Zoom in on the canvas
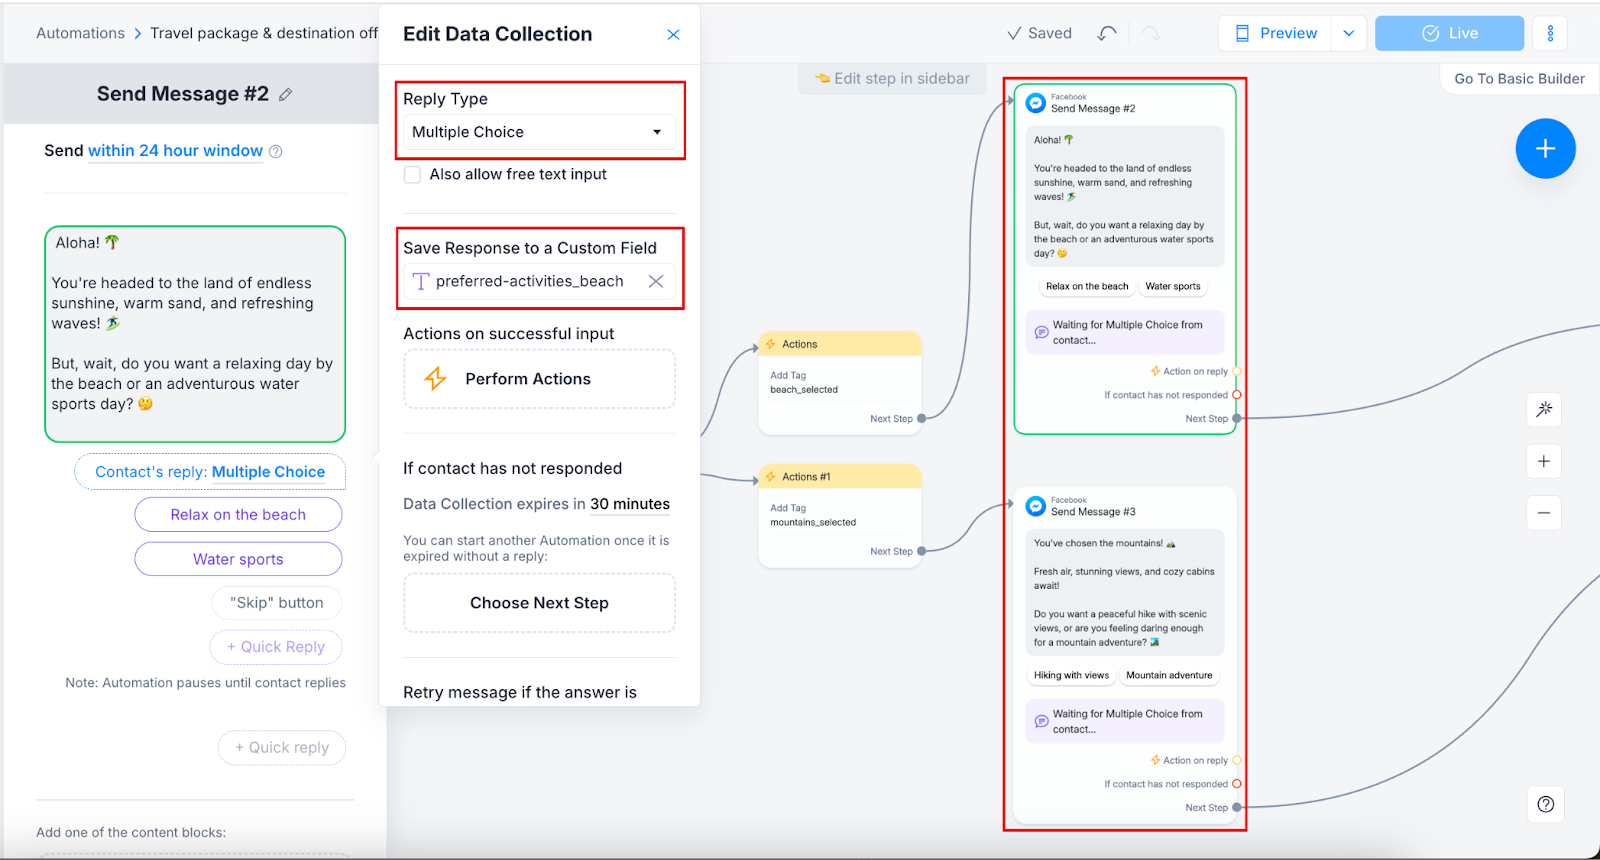1600x860 pixels. click(1544, 461)
